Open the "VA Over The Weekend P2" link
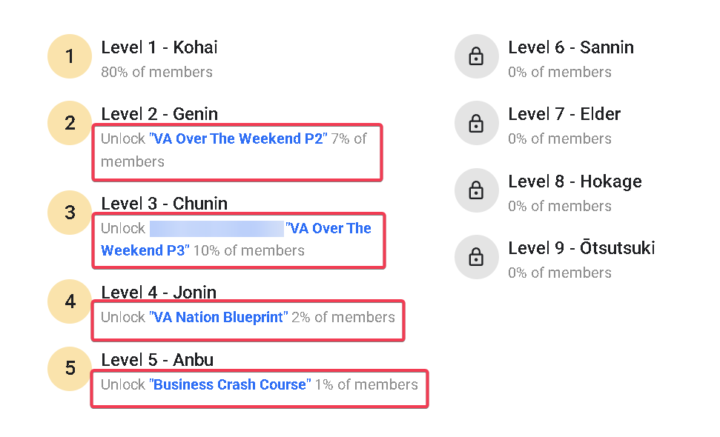 tap(238, 139)
